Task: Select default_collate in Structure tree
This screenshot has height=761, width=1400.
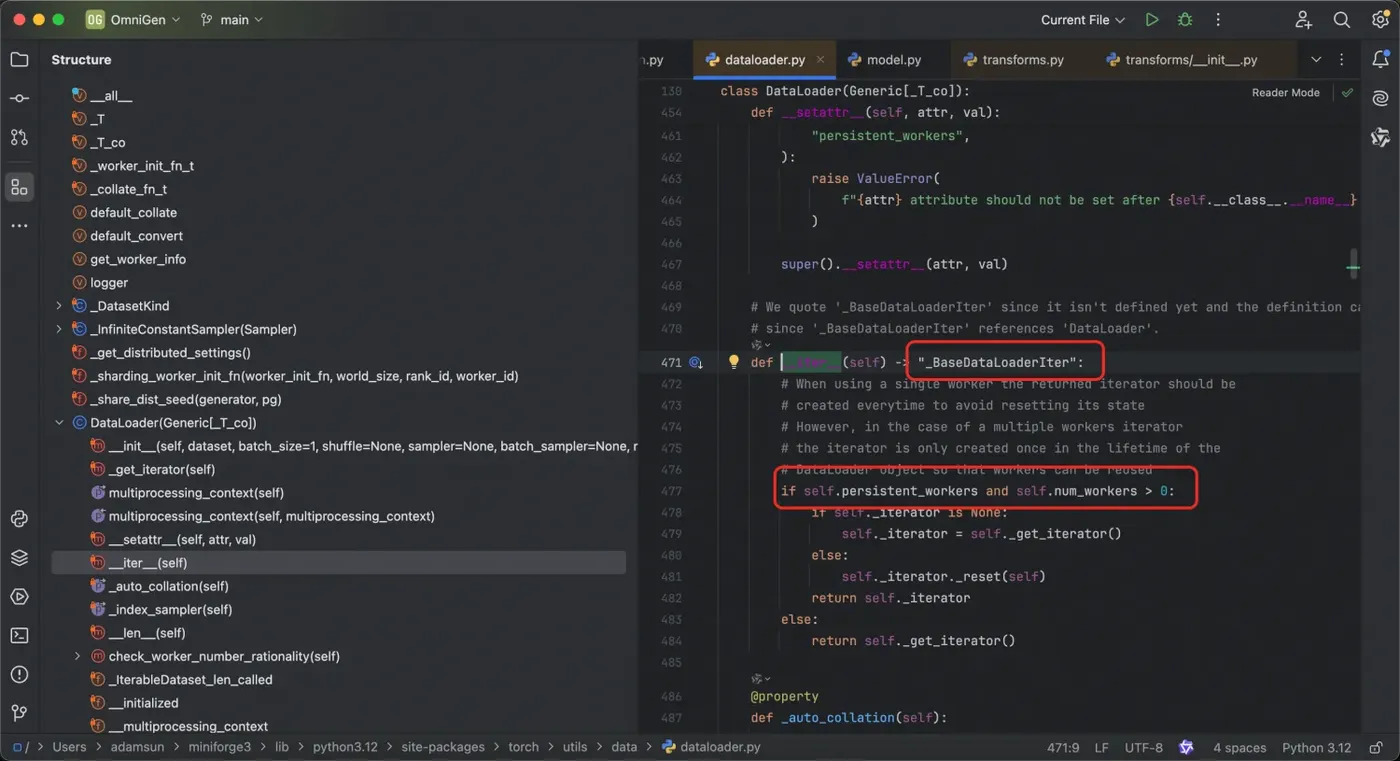Action: pos(133,212)
